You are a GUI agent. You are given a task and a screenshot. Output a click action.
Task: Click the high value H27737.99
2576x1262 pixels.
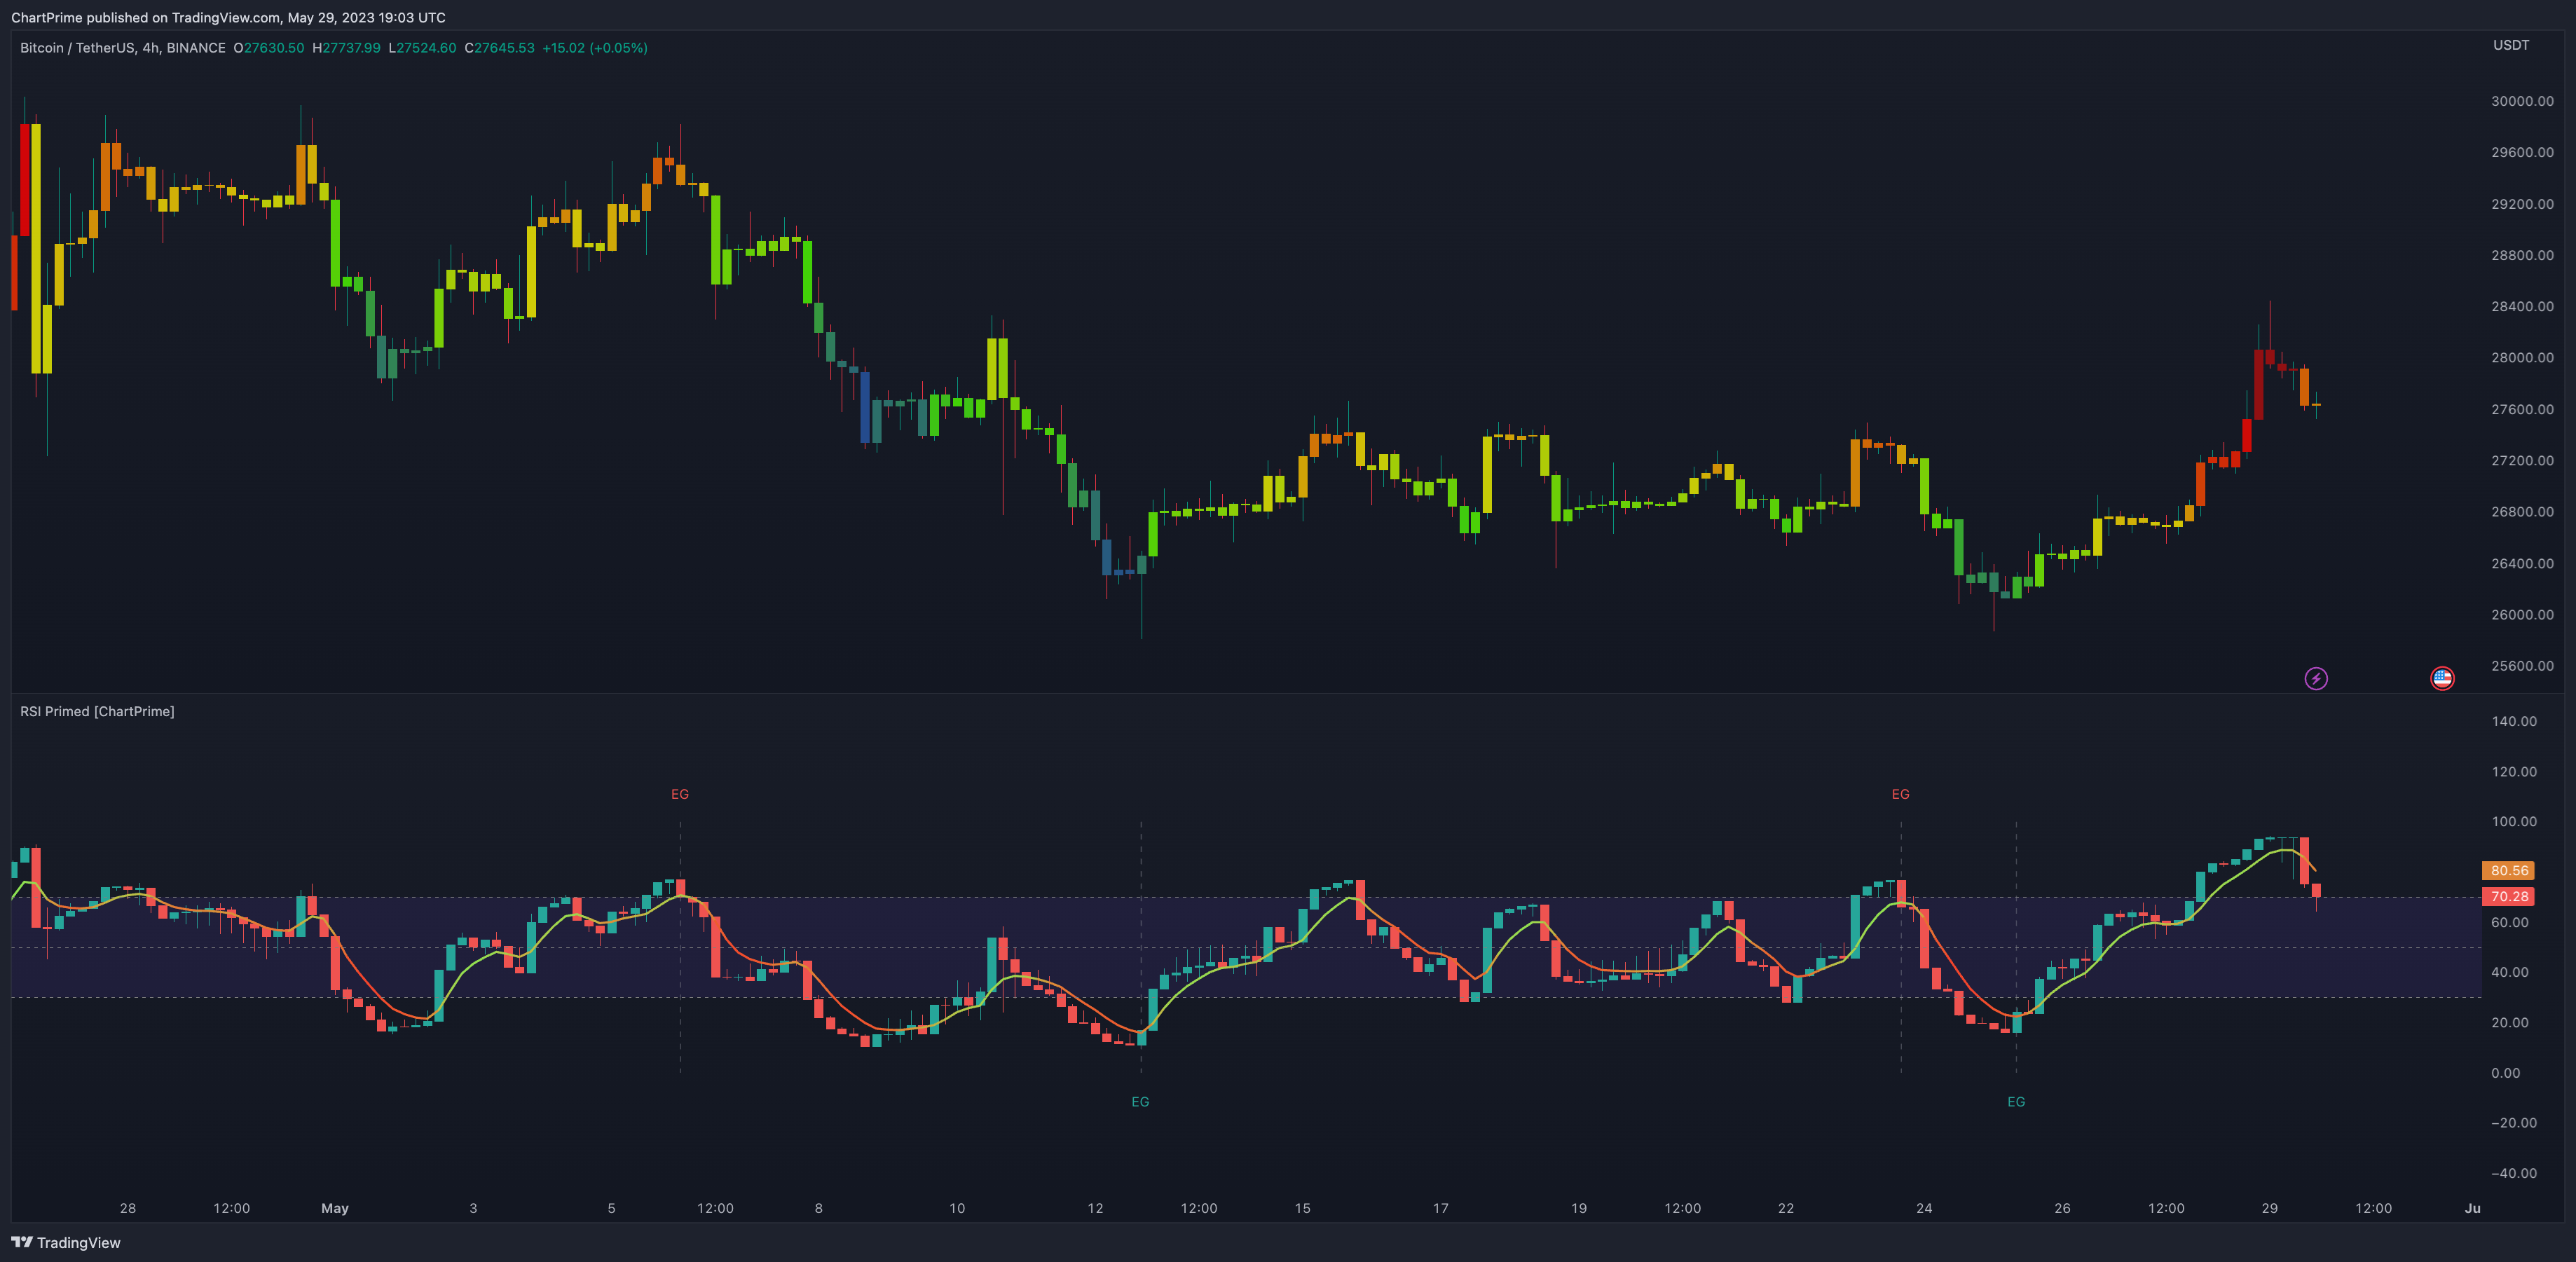click(x=346, y=48)
